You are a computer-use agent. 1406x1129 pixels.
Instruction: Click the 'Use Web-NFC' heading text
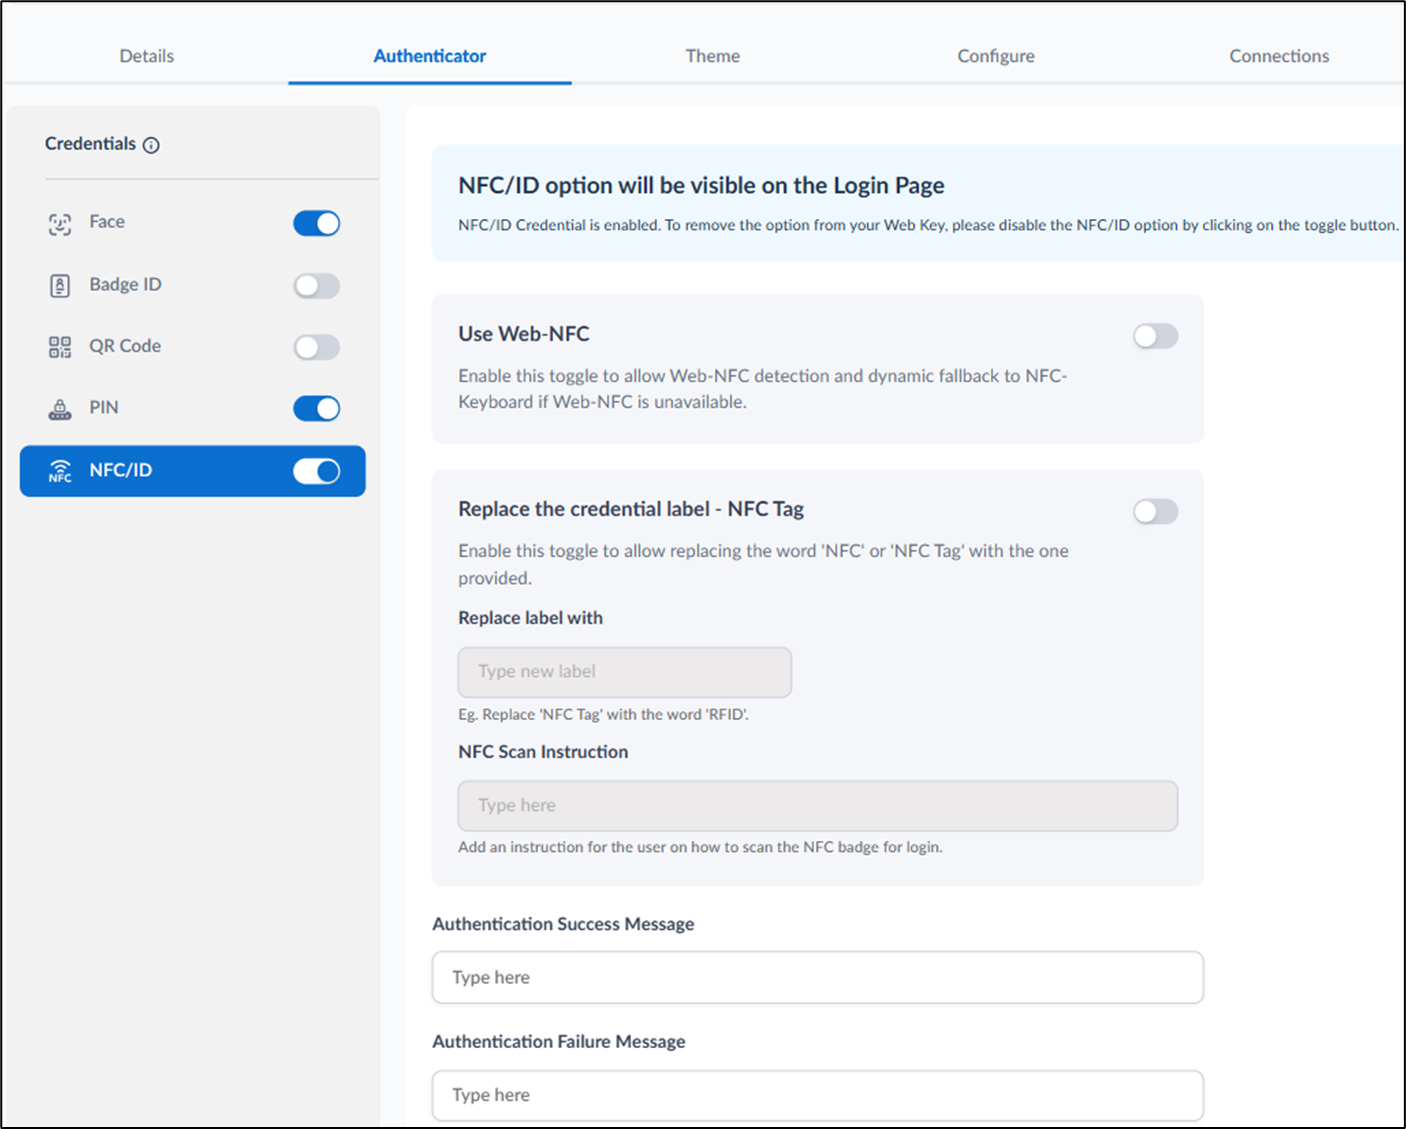(x=524, y=334)
